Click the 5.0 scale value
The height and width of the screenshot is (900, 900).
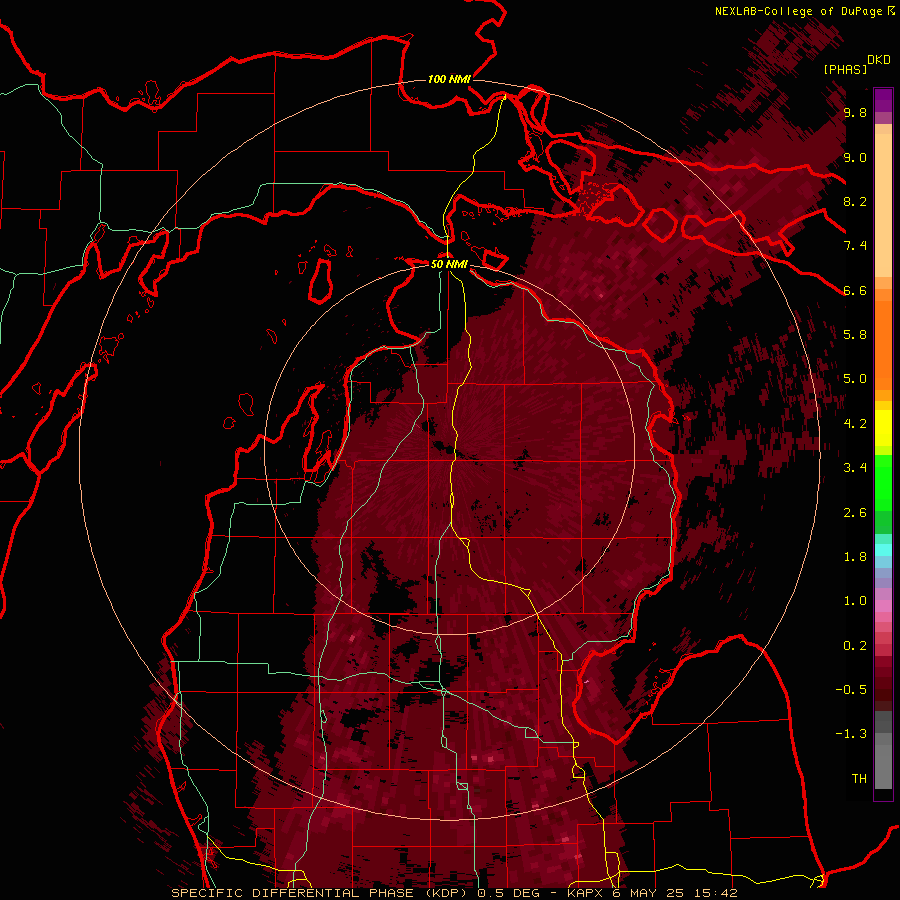pyautogui.click(x=855, y=379)
